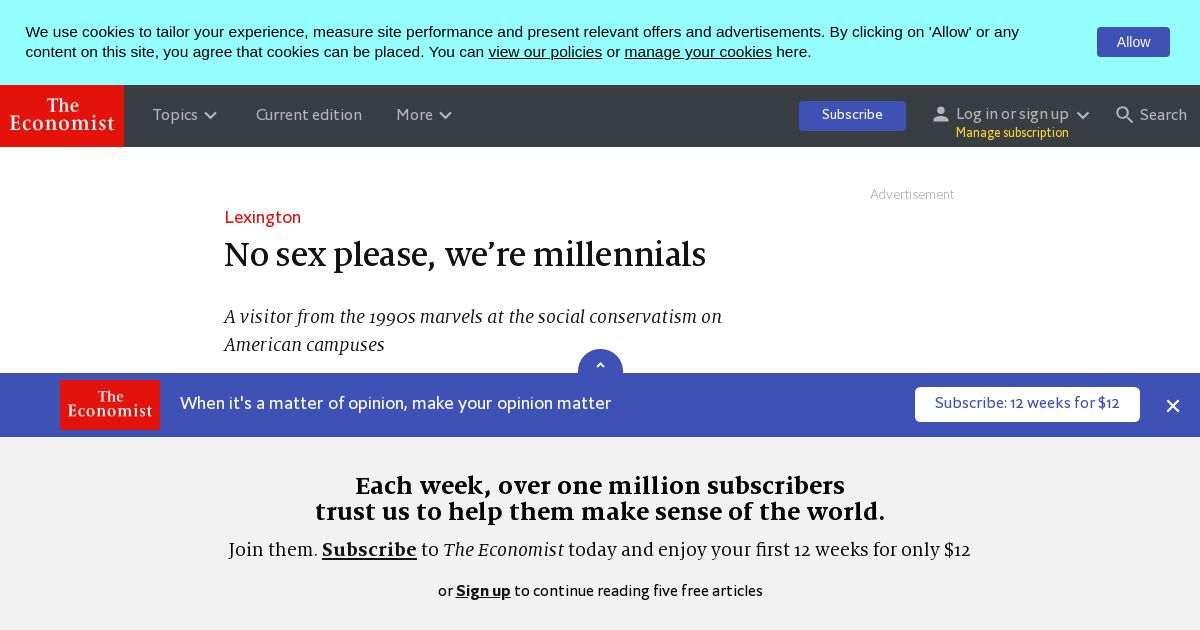Expand Log in or sign up arrow
Screen dimensions: 1200x630
(x=1083, y=116)
